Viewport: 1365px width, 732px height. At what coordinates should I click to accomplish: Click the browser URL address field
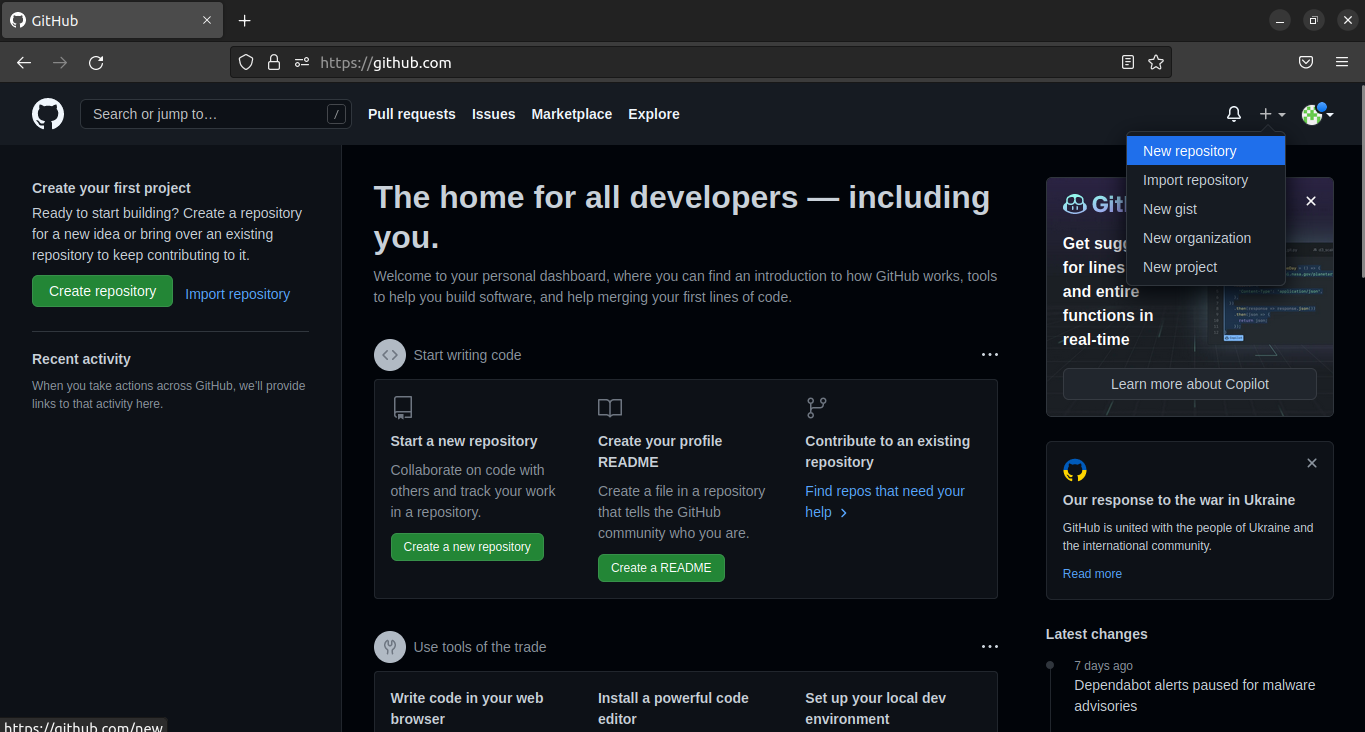(x=700, y=62)
